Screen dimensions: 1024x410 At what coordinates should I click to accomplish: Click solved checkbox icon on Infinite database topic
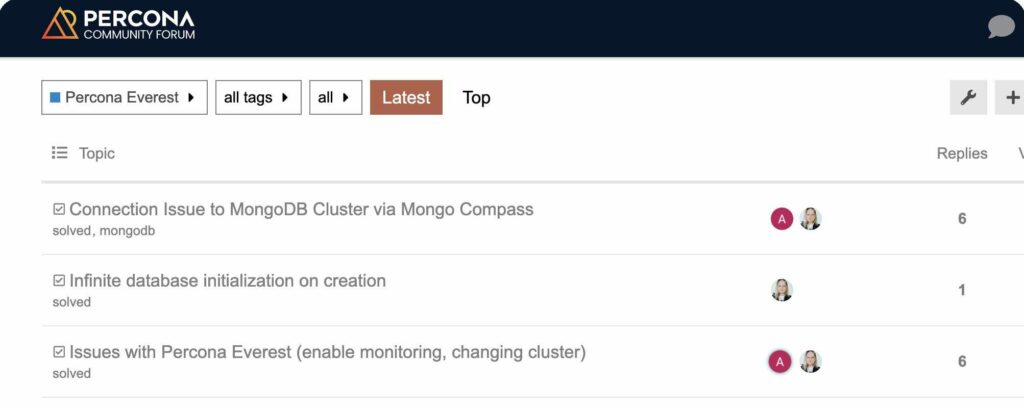pos(59,281)
